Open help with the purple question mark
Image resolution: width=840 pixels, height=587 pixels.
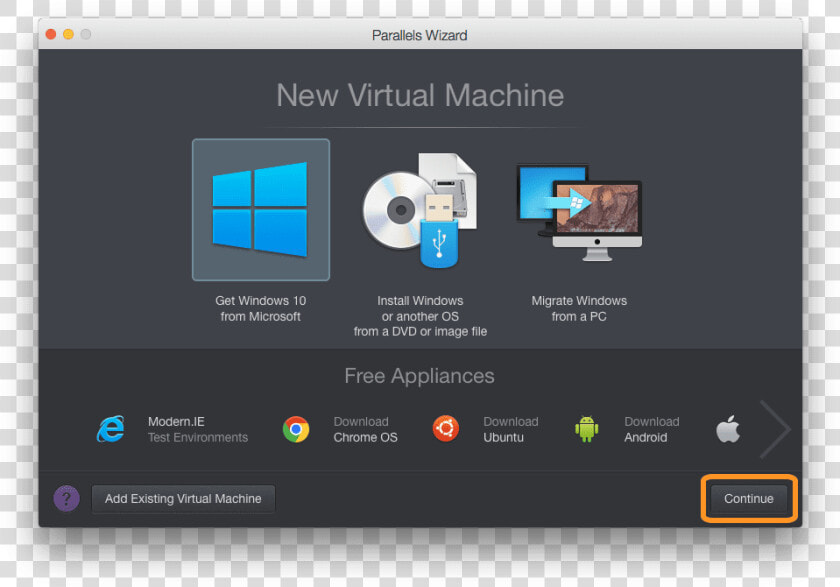67,499
